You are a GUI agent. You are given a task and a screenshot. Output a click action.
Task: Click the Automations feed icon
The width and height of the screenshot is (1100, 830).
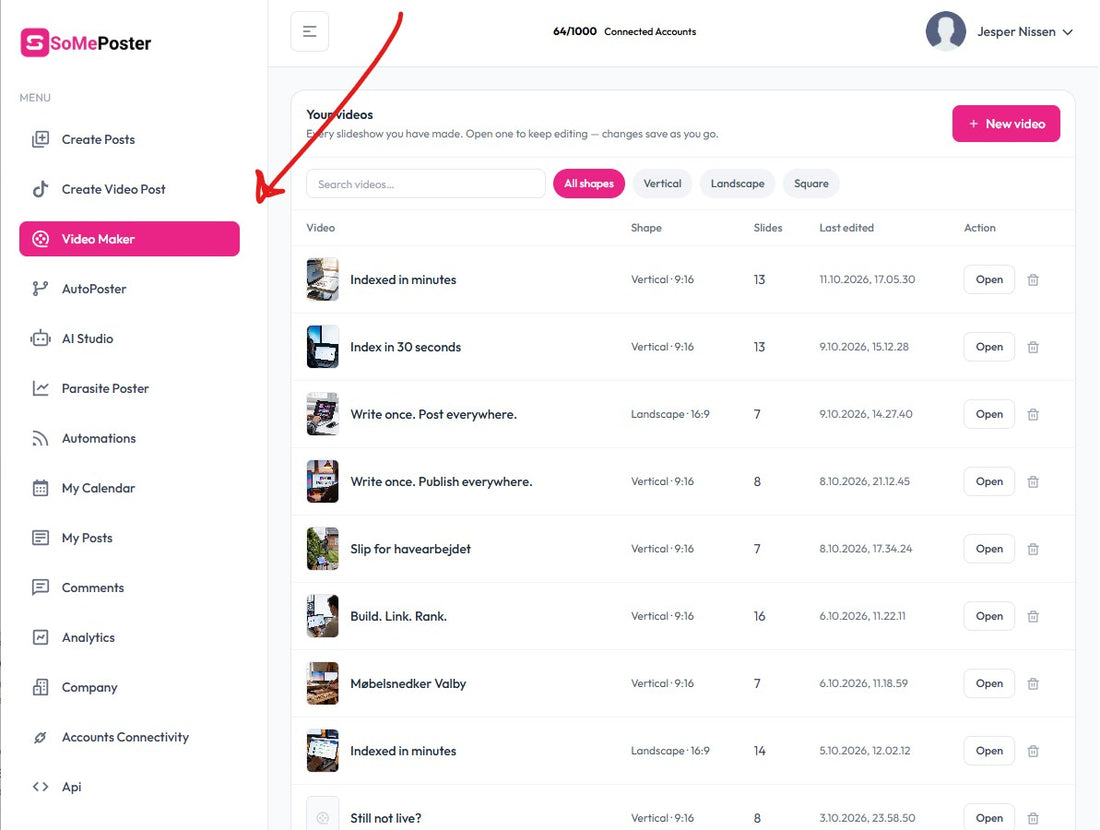[41, 438]
